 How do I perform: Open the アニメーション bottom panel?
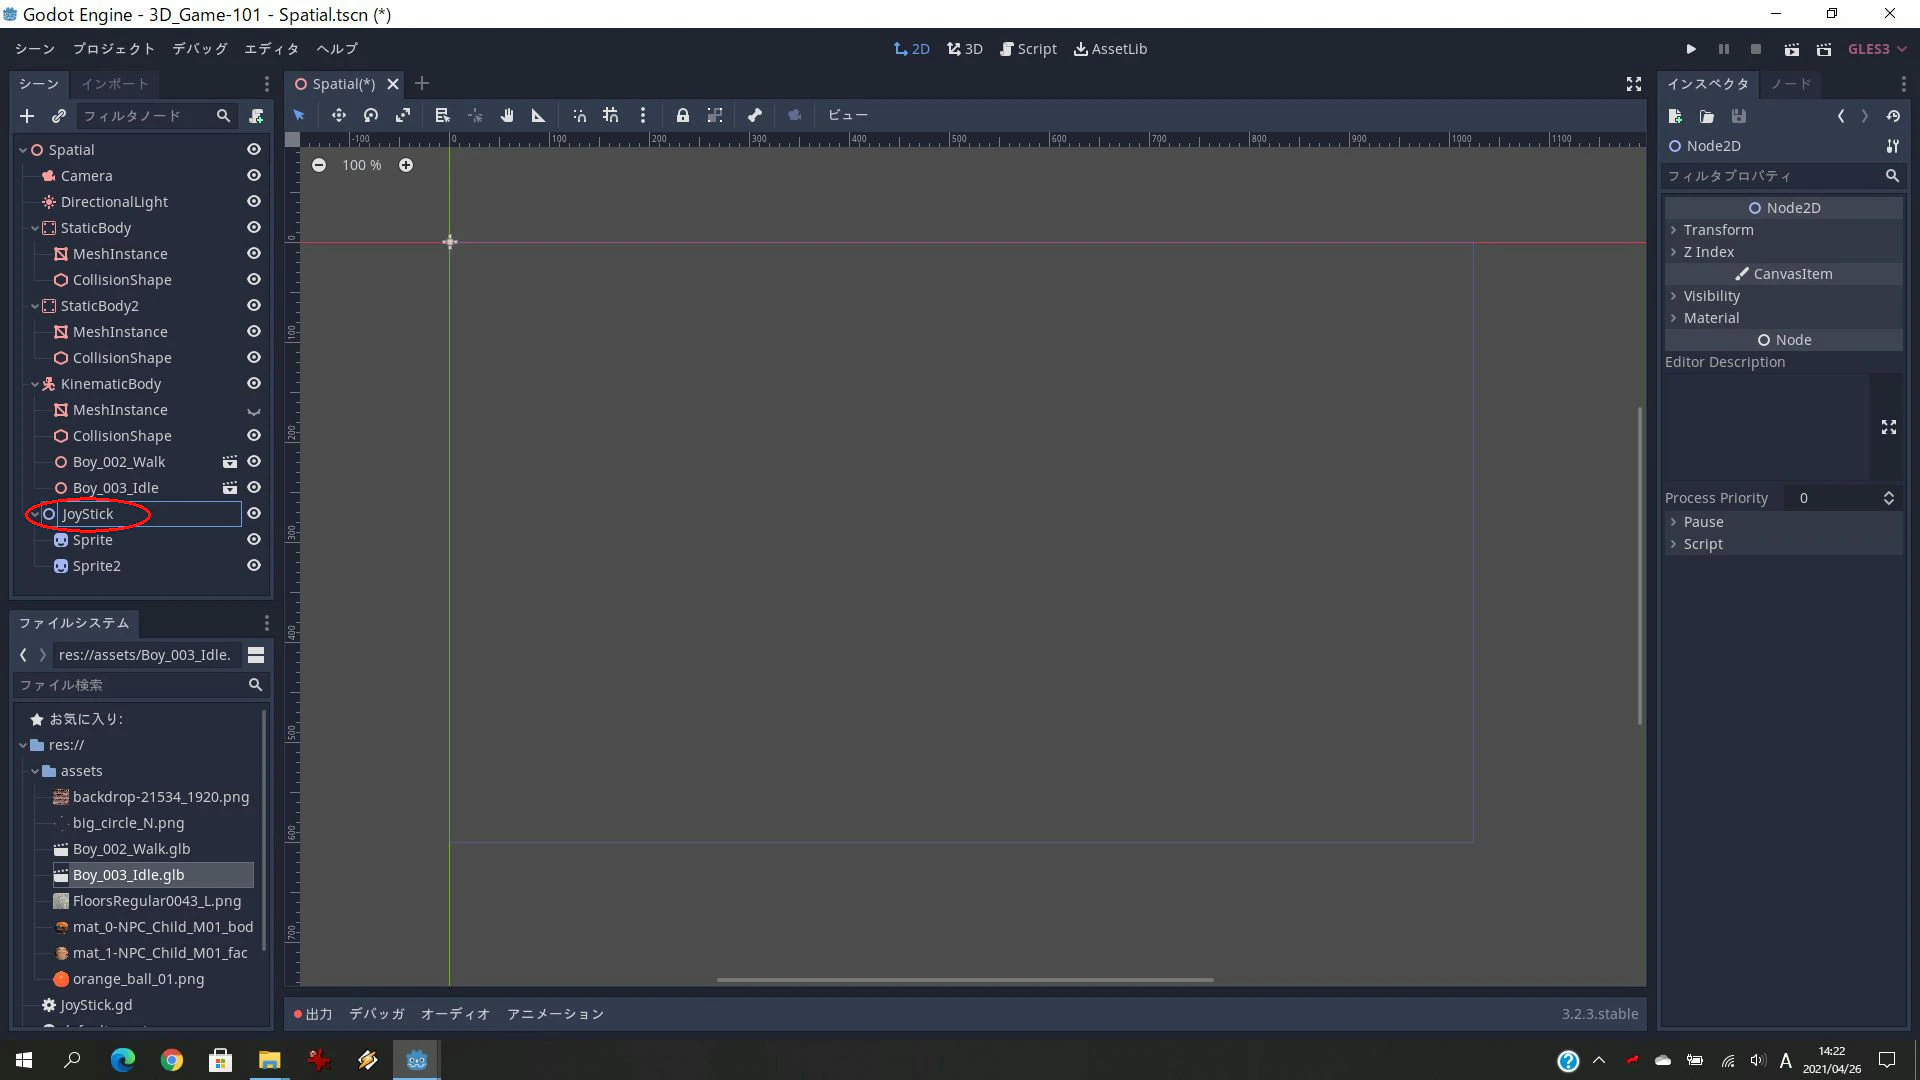click(x=555, y=1014)
